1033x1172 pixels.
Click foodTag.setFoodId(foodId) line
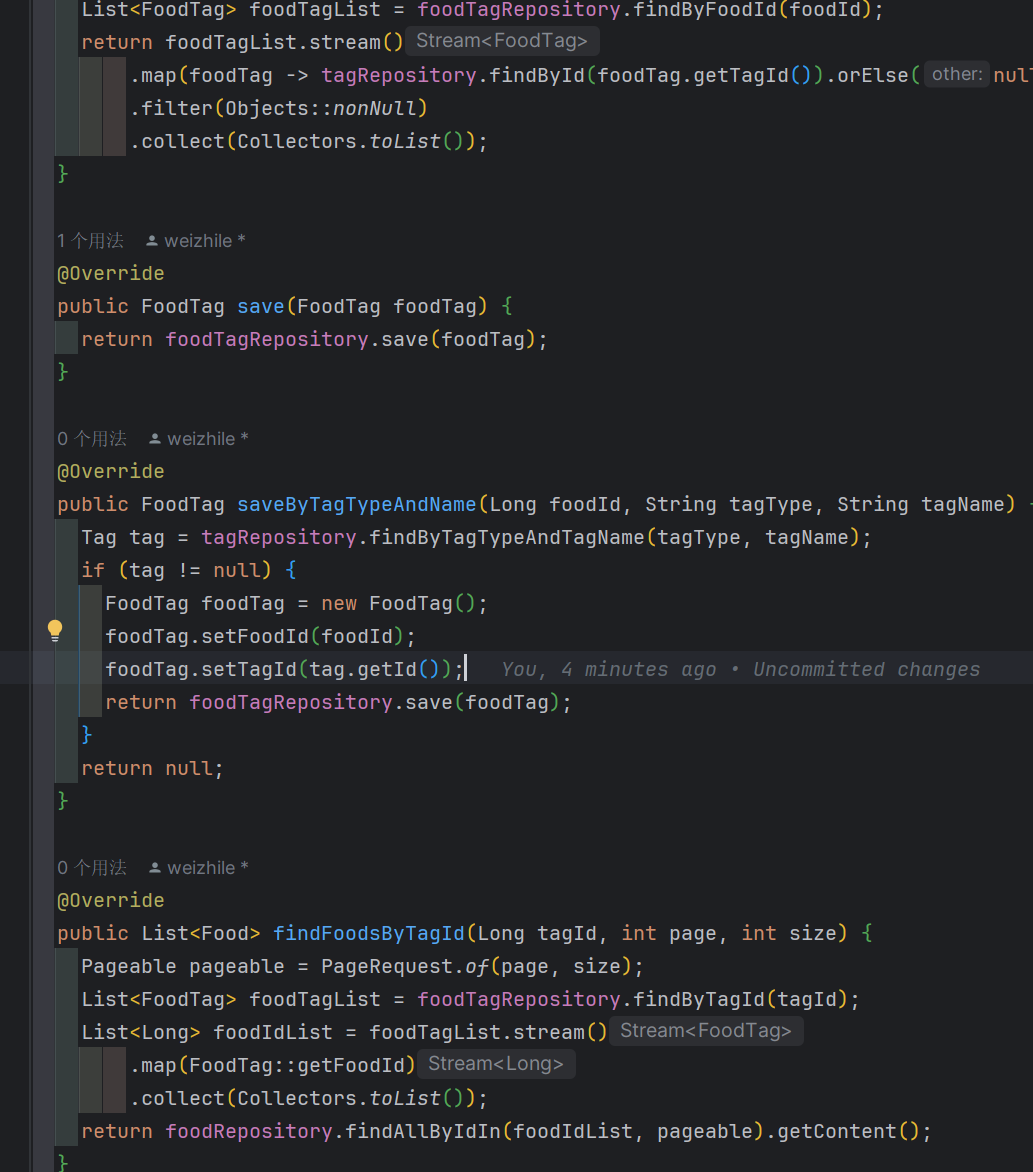[x=260, y=636]
